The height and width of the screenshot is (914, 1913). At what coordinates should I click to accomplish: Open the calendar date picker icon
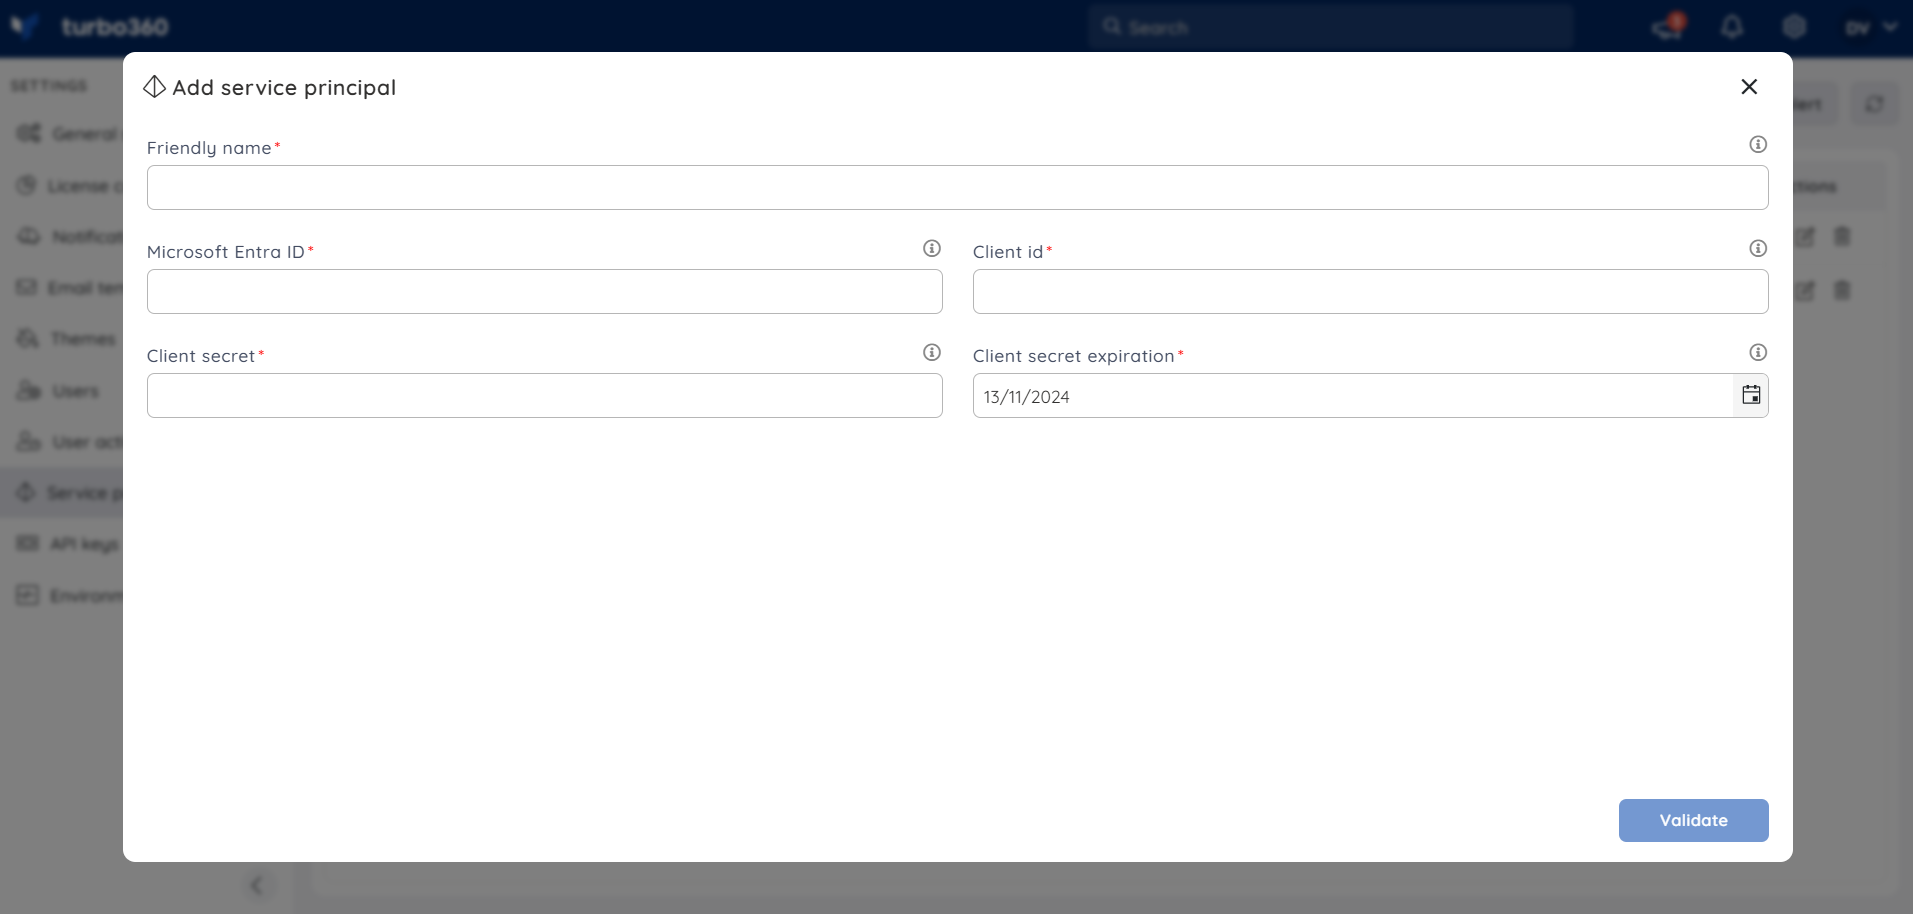tap(1750, 395)
